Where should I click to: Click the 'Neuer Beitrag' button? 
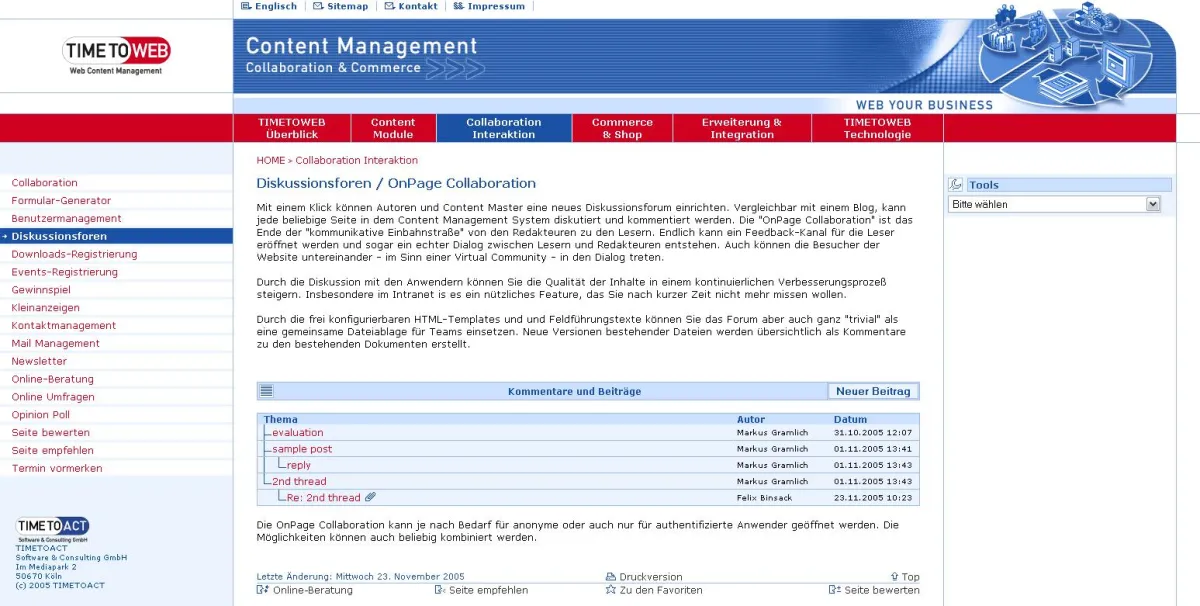pyautogui.click(x=873, y=391)
